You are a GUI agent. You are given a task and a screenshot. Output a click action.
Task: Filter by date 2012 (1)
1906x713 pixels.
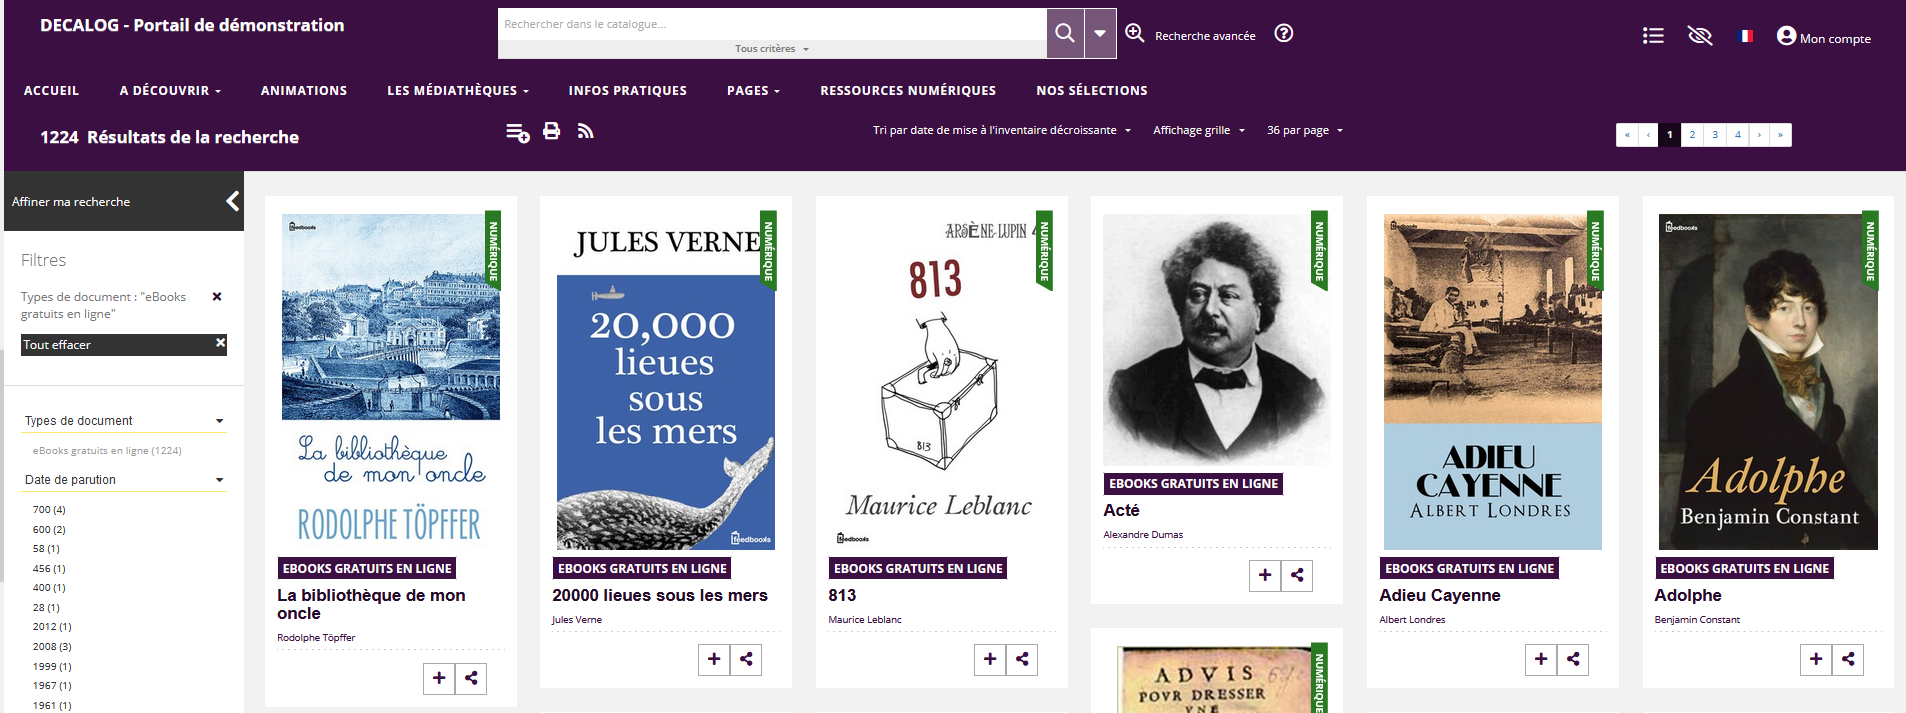tap(52, 627)
